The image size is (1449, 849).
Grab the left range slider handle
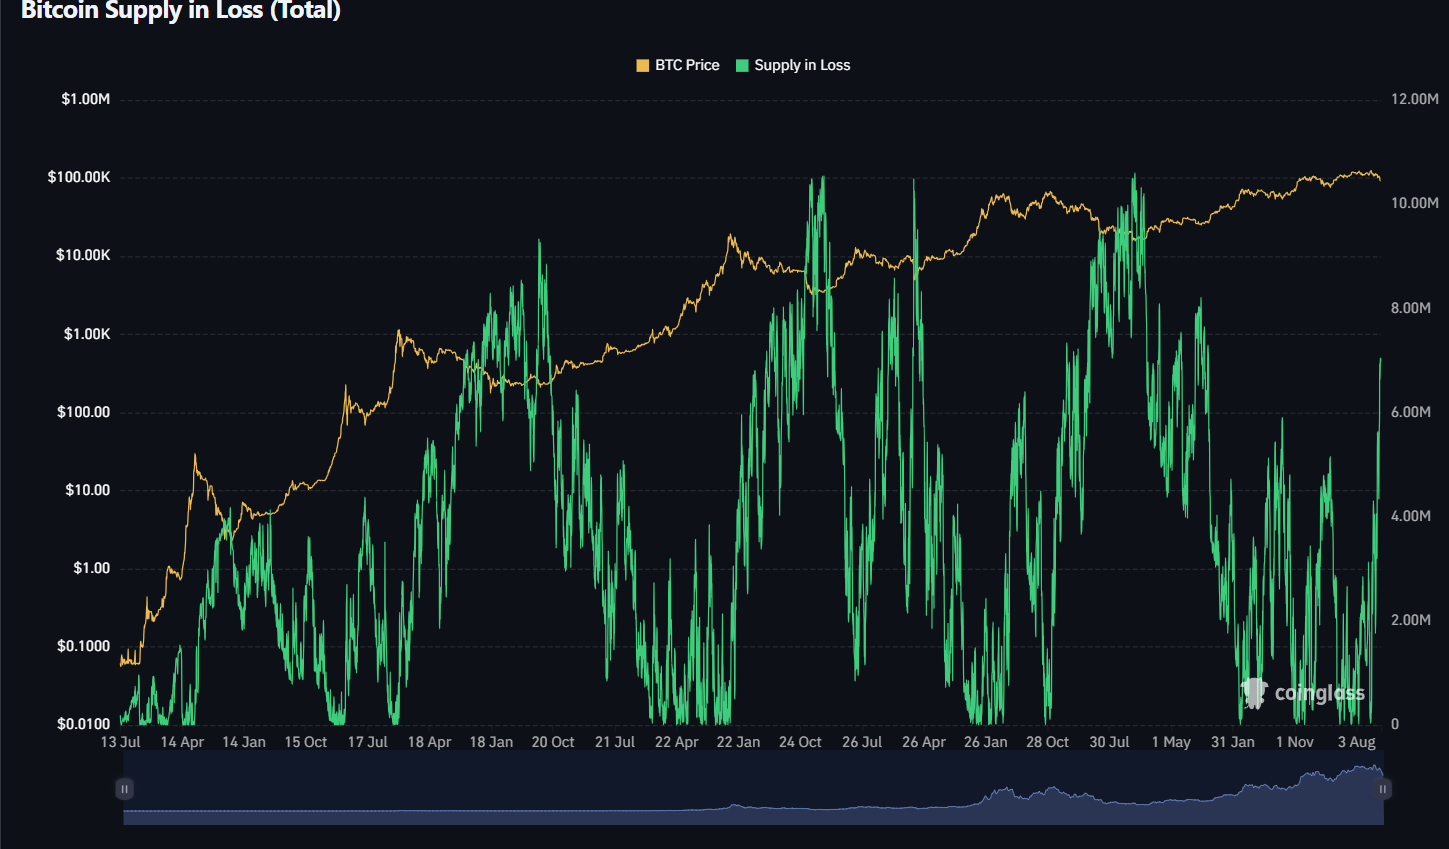tap(124, 789)
